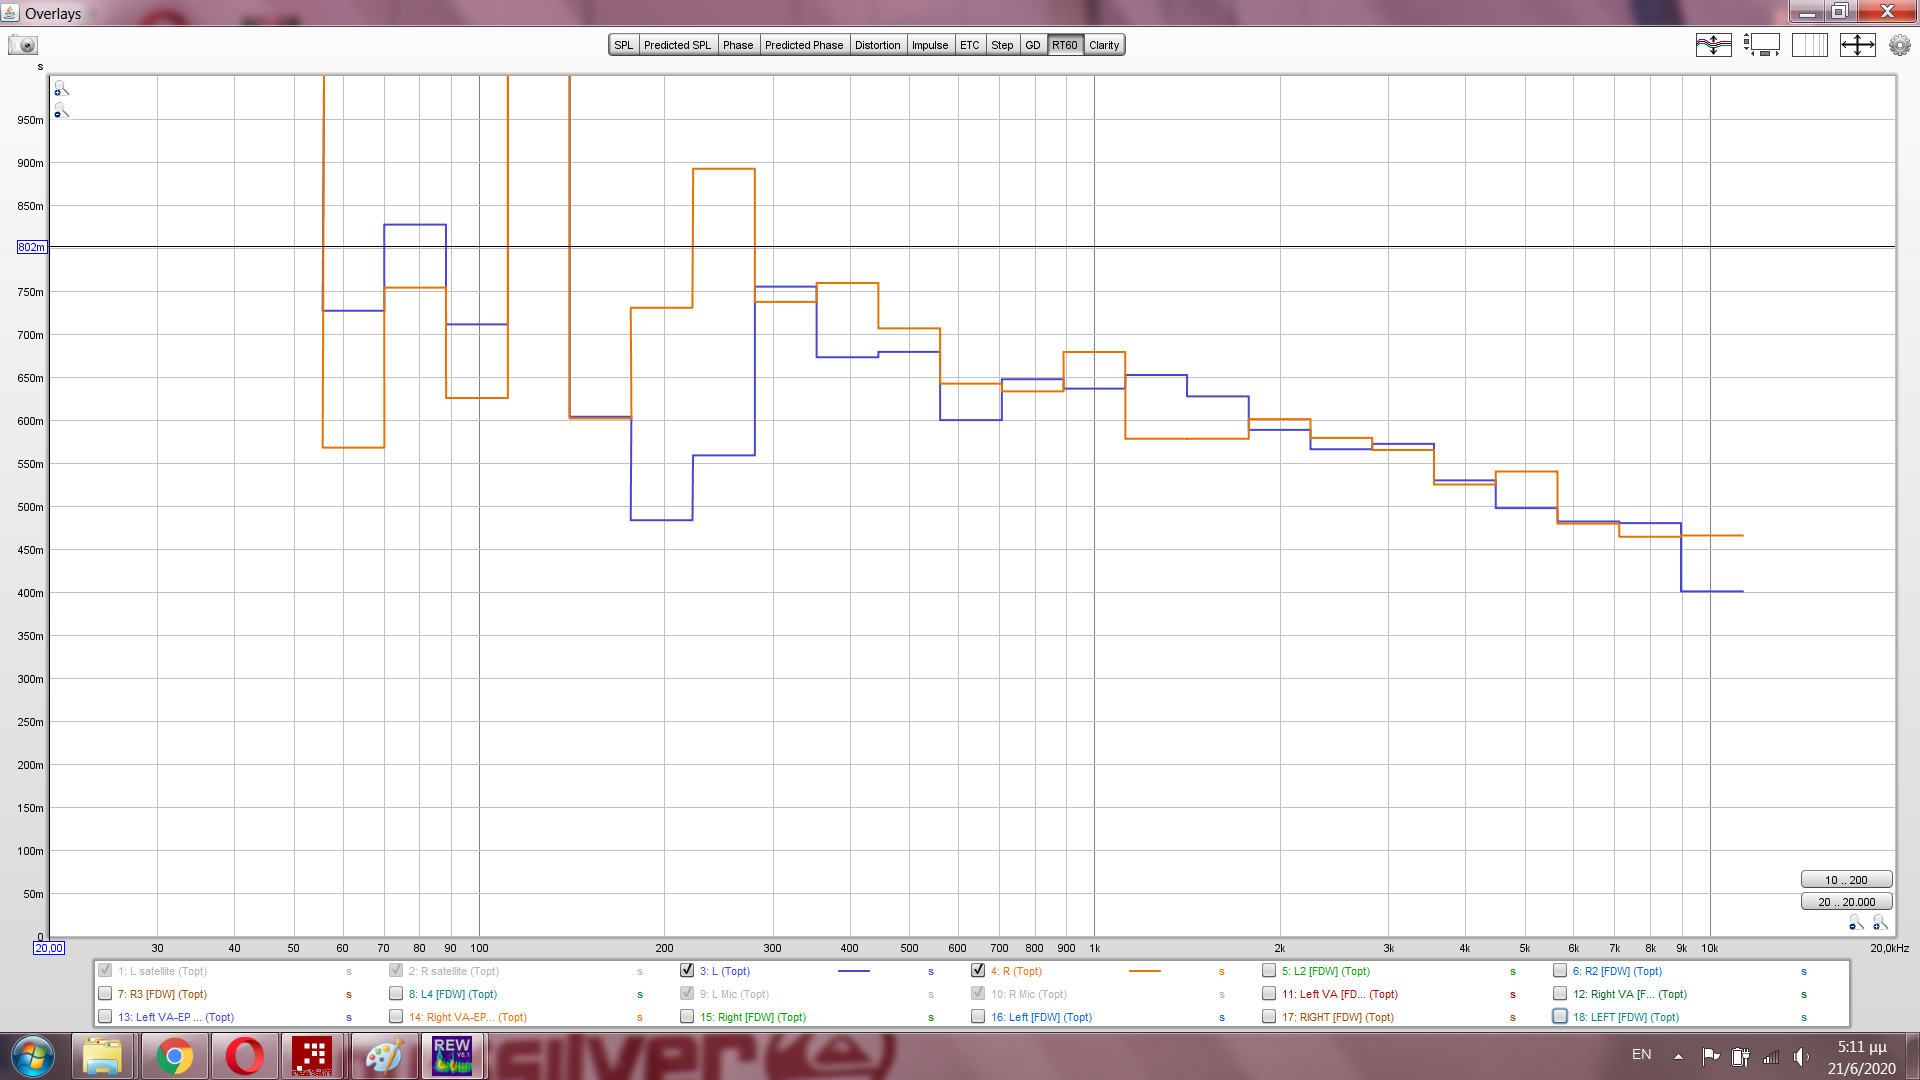Click the capture graph camera icon
Screen dimensions: 1920x1080
(22, 45)
